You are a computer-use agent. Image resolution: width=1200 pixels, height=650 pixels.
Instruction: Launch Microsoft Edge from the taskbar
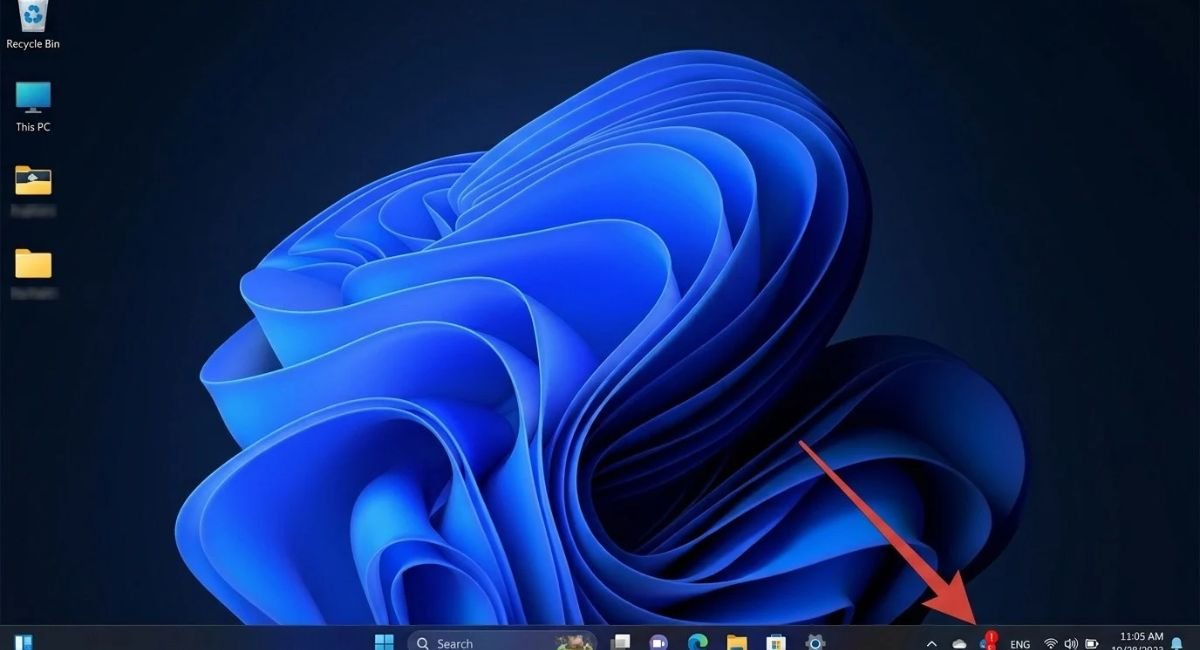(x=698, y=643)
